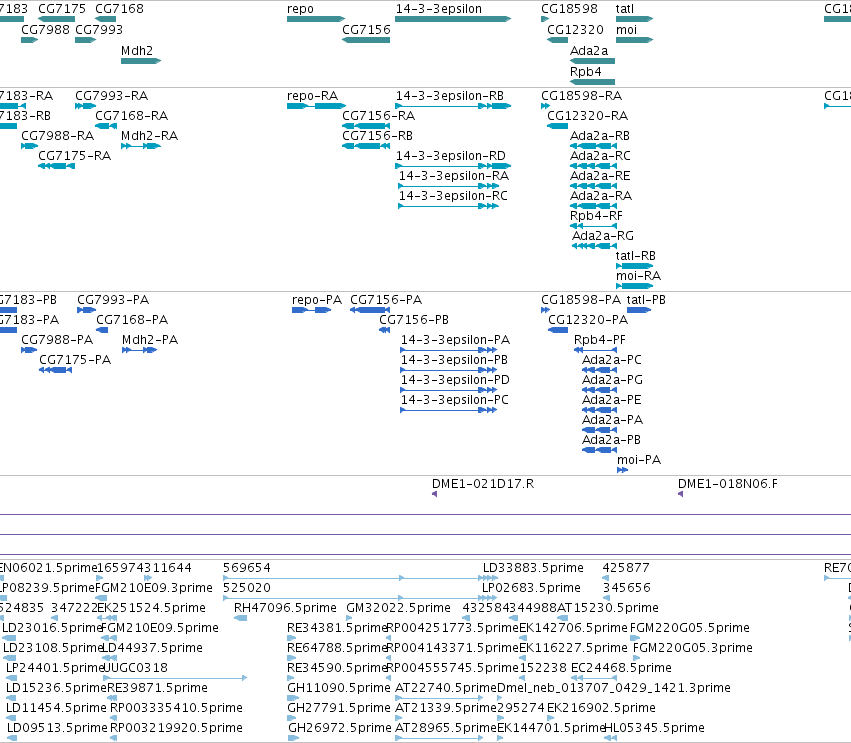Screen dimensions: 851x743
Task: Click the Rpb4 gene label
Action: point(586,72)
